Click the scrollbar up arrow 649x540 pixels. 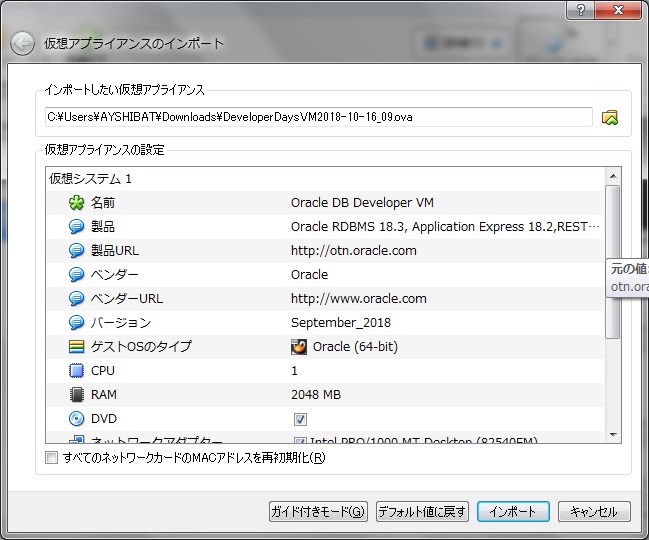tap(613, 176)
